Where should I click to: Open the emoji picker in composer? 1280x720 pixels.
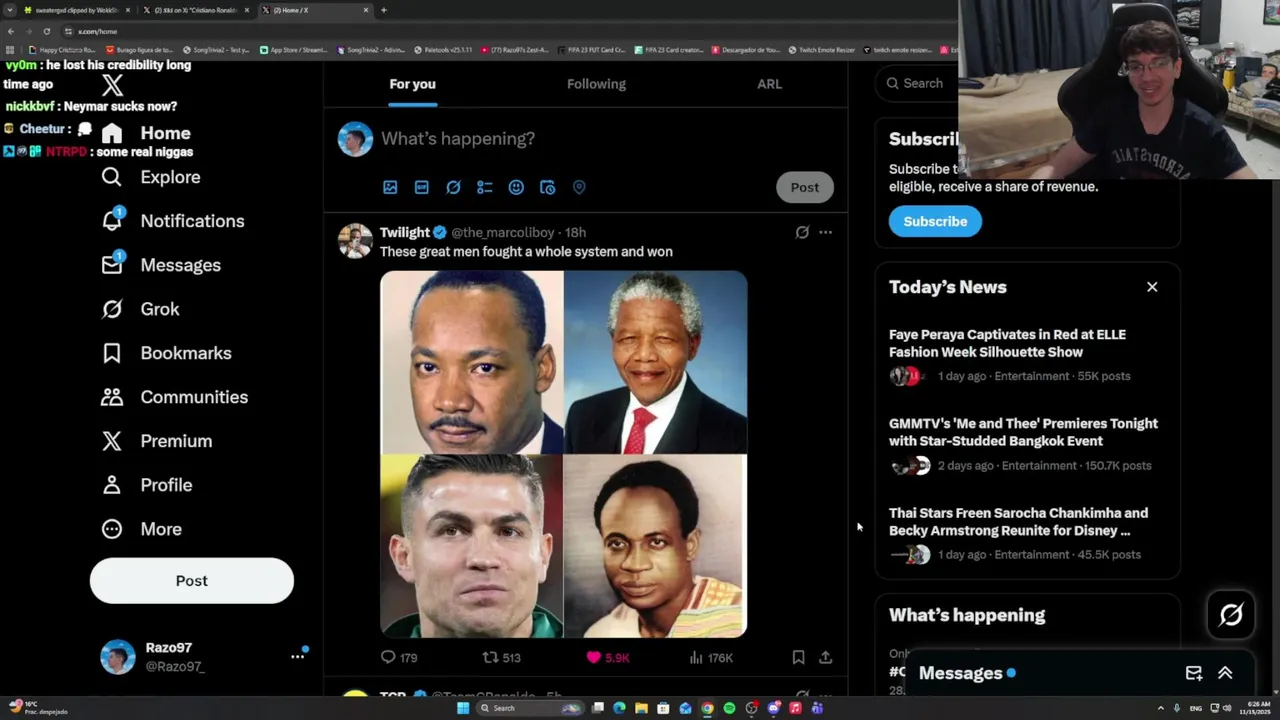pos(516,187)
